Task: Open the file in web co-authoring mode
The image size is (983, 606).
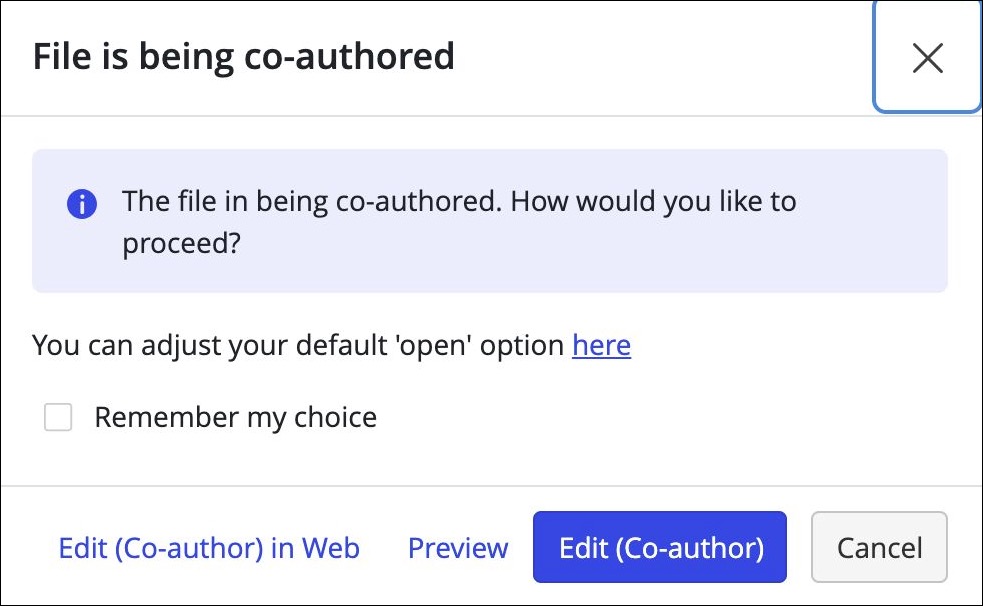Action: click(x=209, y=547)
